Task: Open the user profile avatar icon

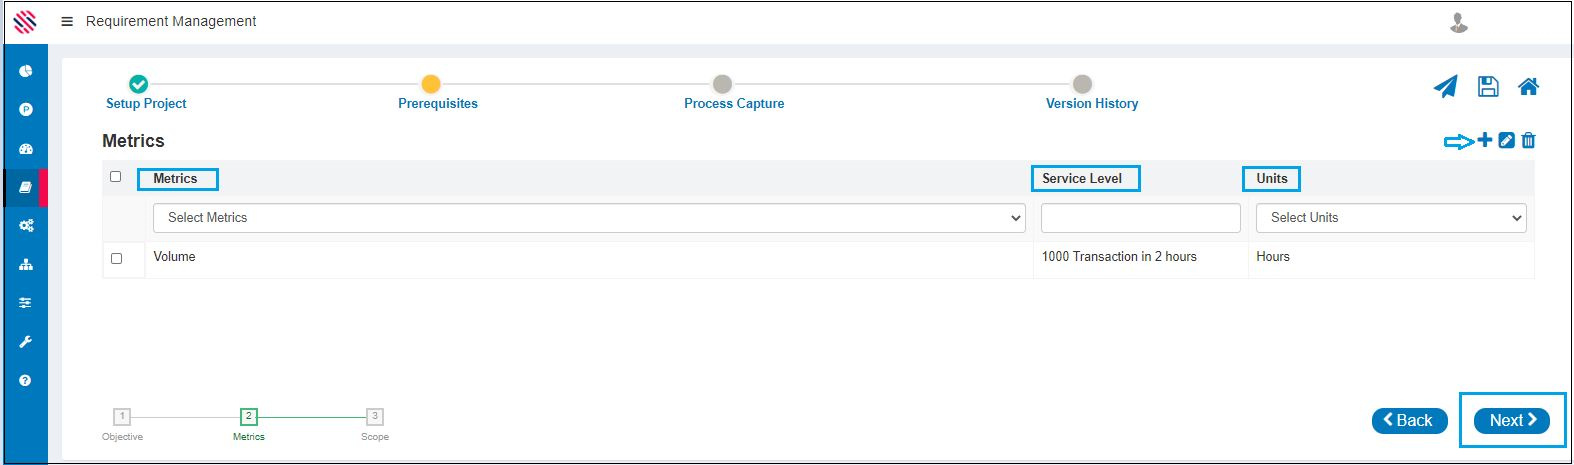Action: (1459, 22)
